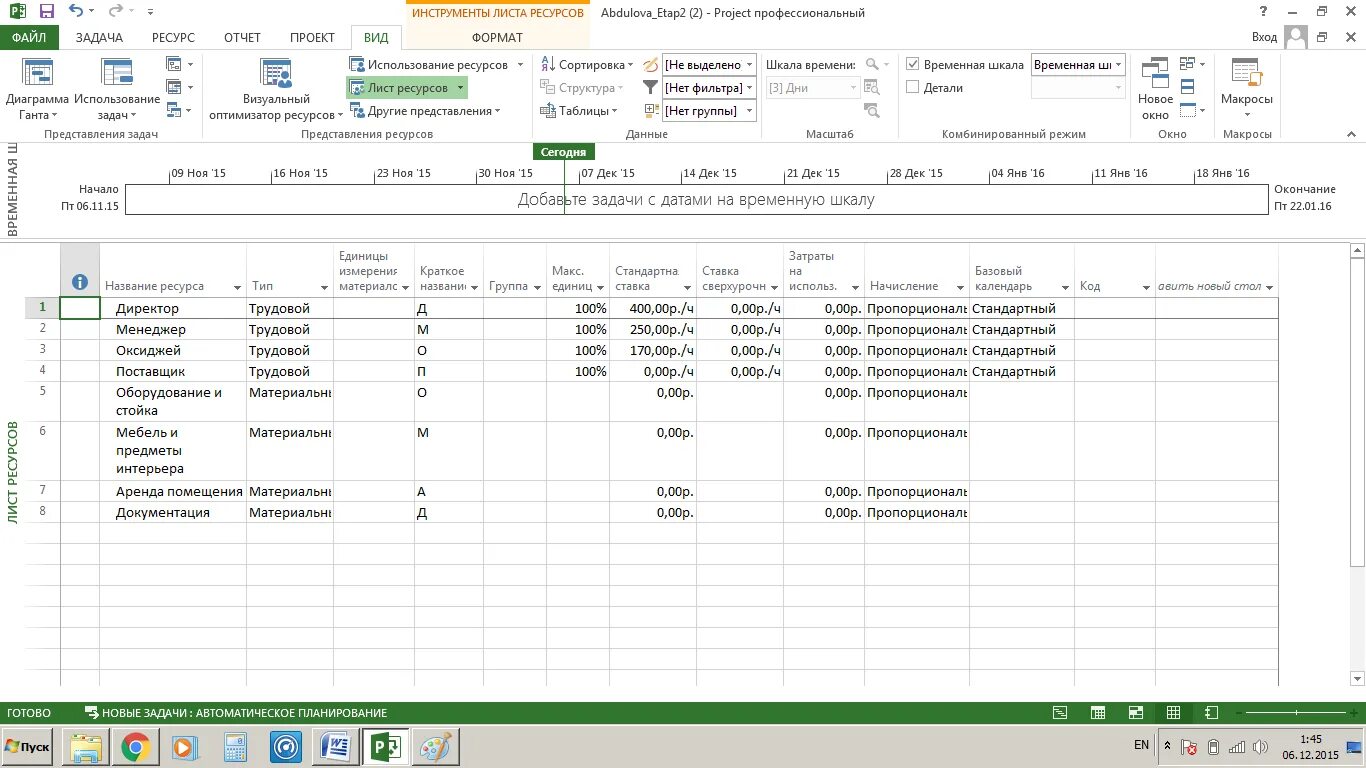Screen dimensions: 1366x768
Task: Open Название ресурса column filter arrow
Action: click(x=237, y=287)
